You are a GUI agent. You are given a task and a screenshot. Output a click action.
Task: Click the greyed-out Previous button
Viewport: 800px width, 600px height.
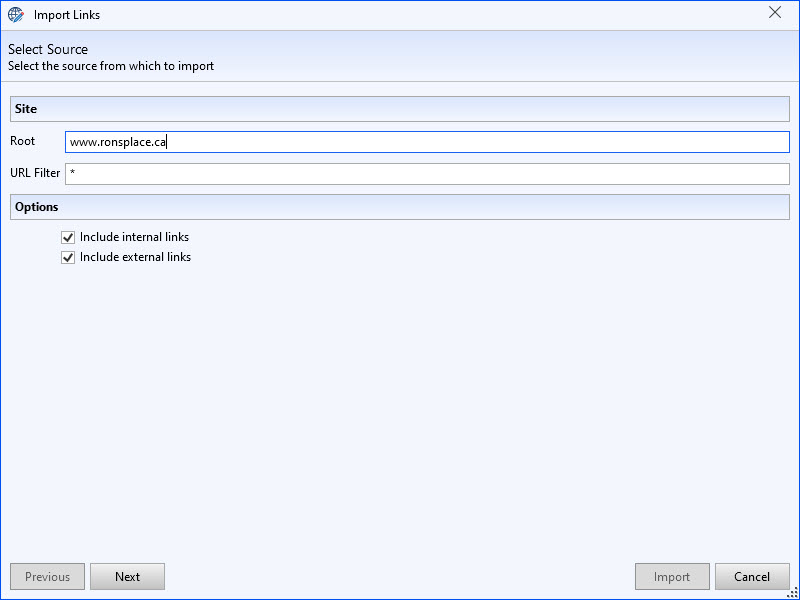(47, 576)
